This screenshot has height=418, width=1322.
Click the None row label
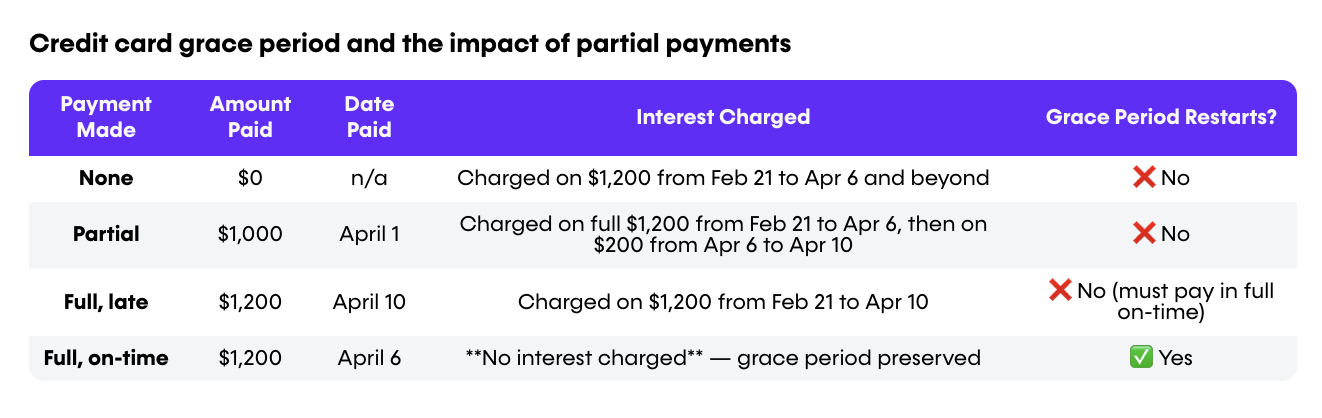pyautogui.click(x=106, y=179)
